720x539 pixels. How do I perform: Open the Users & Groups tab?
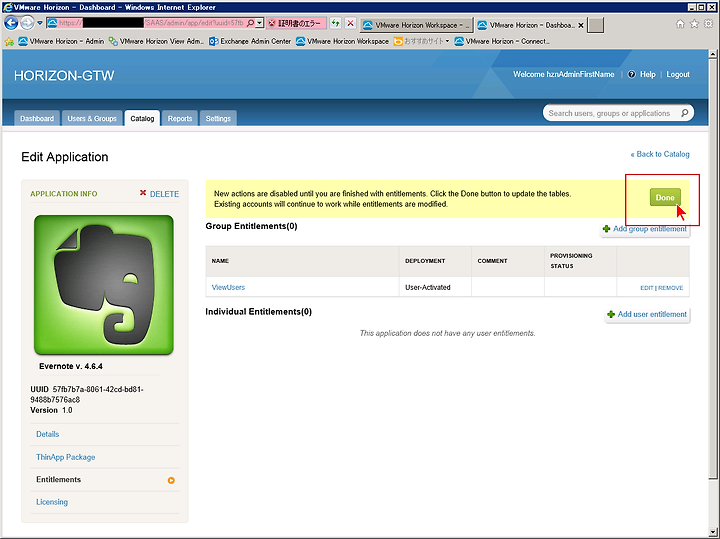(x=92, y=118)
